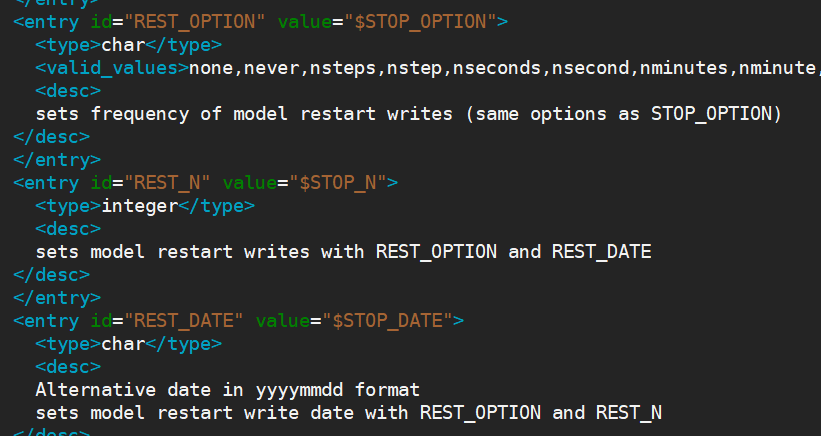821x436 pixels.
Task: Place cursor on the word "integer"
Action: tap(140, 206)
